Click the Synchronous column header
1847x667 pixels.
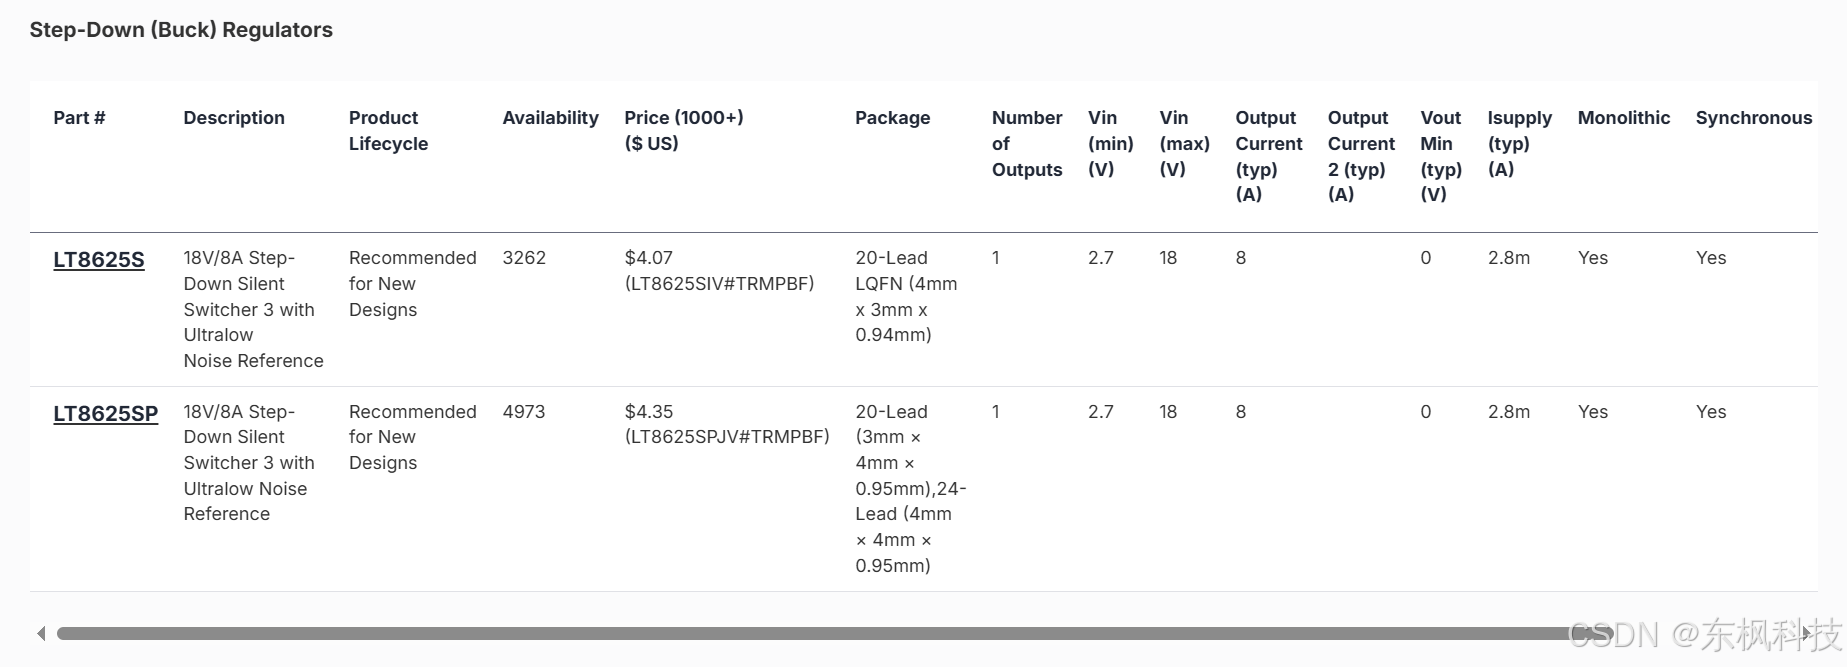click(1753, 118)
